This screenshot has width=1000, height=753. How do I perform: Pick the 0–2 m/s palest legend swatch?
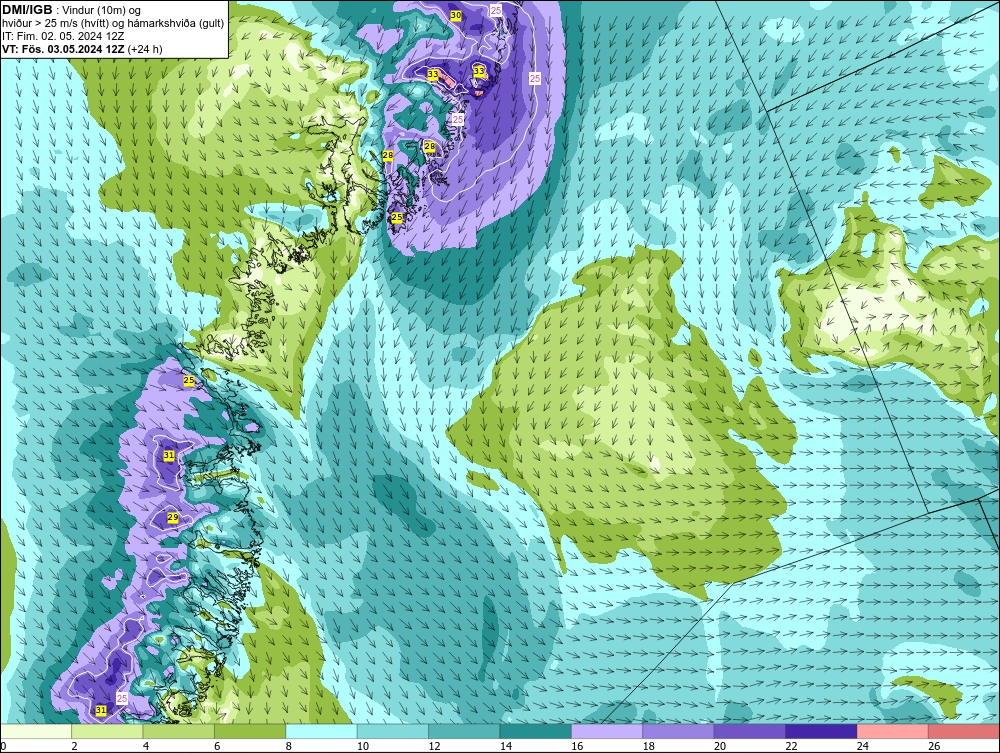point(36,731)
